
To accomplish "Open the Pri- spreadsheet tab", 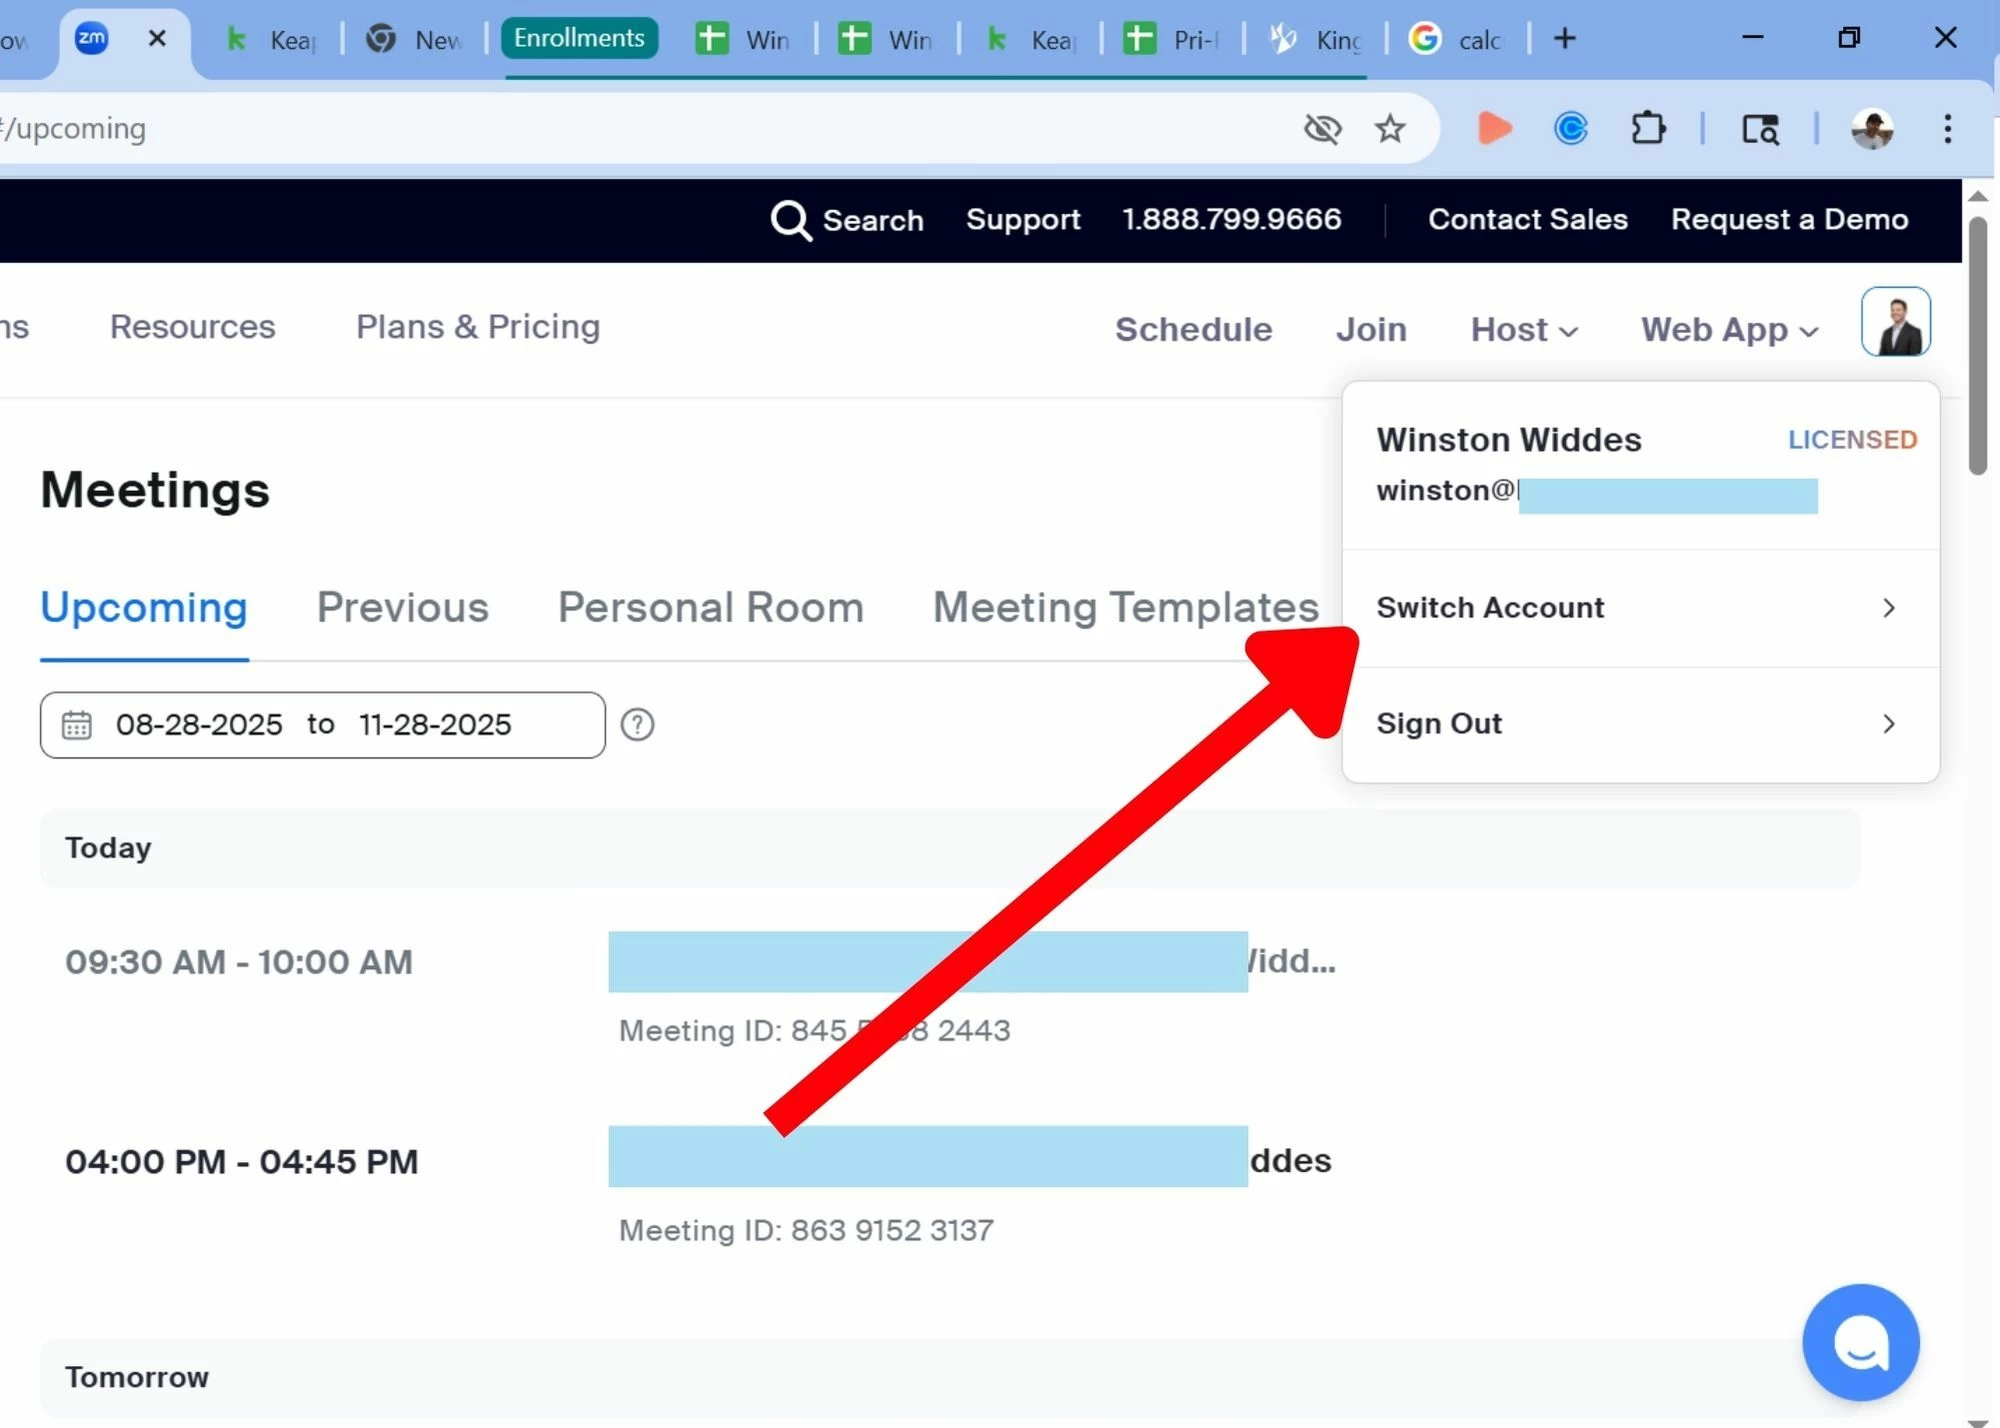I will (x=1172, y=40).
